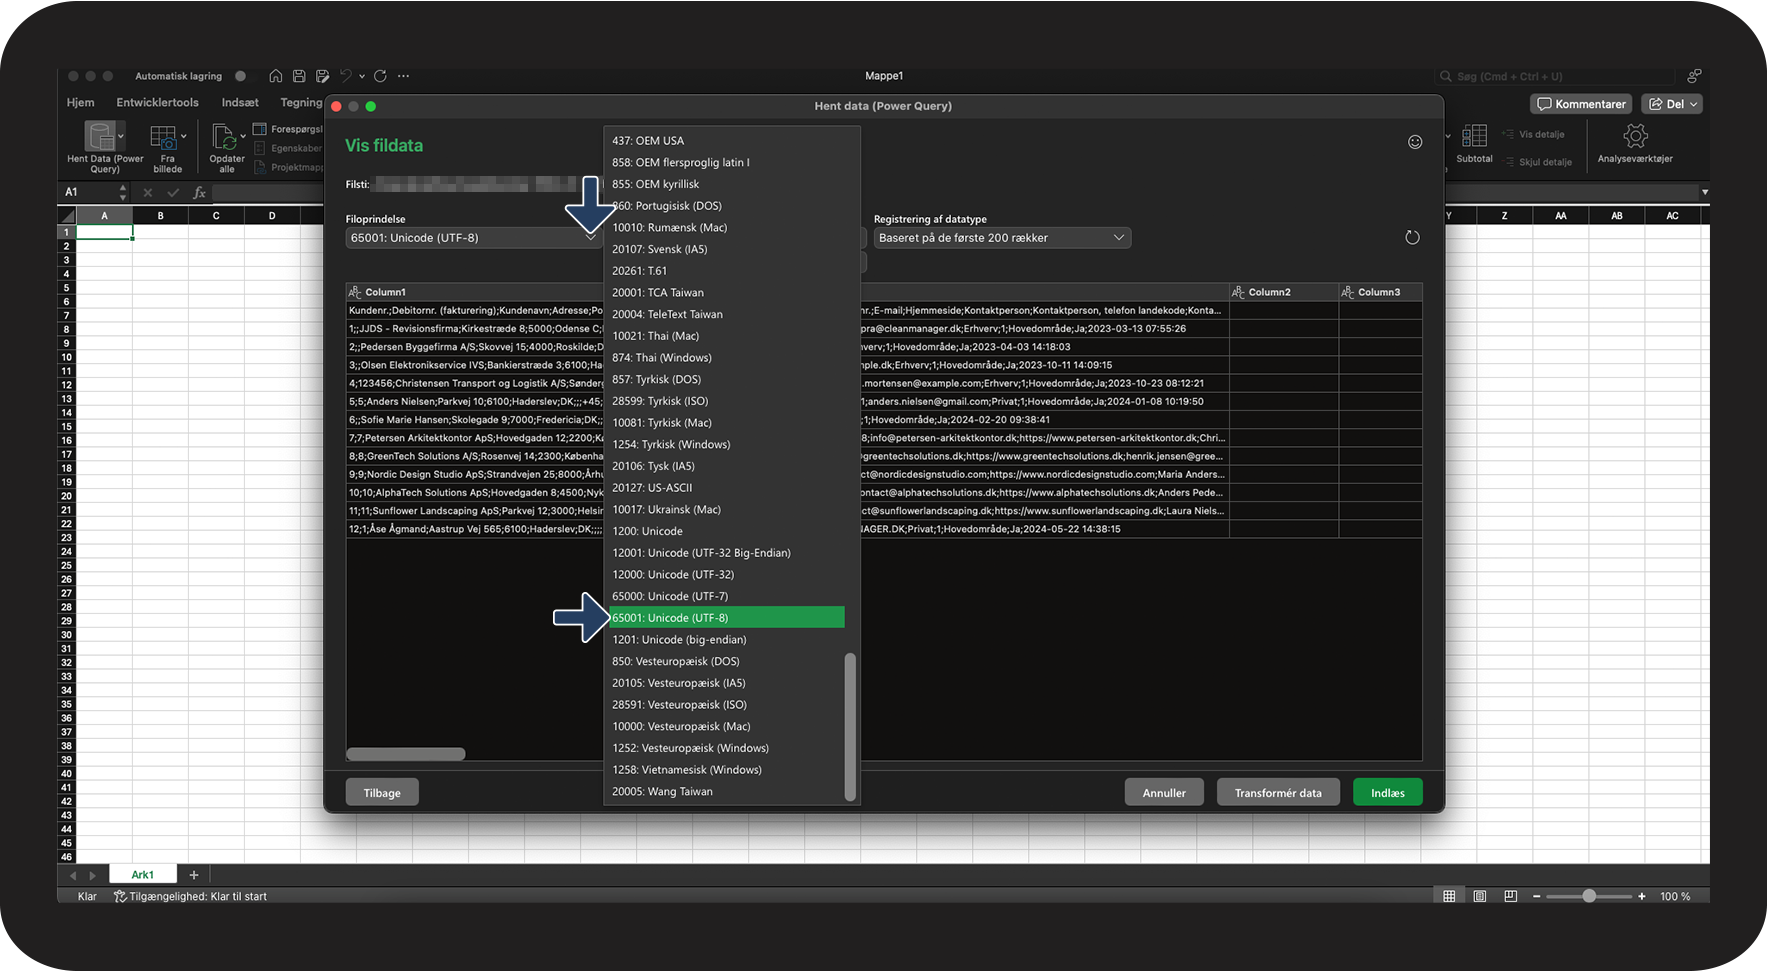Click the Transformér data button
The image size is (1767, 971).
click(x=1277, y=793)
